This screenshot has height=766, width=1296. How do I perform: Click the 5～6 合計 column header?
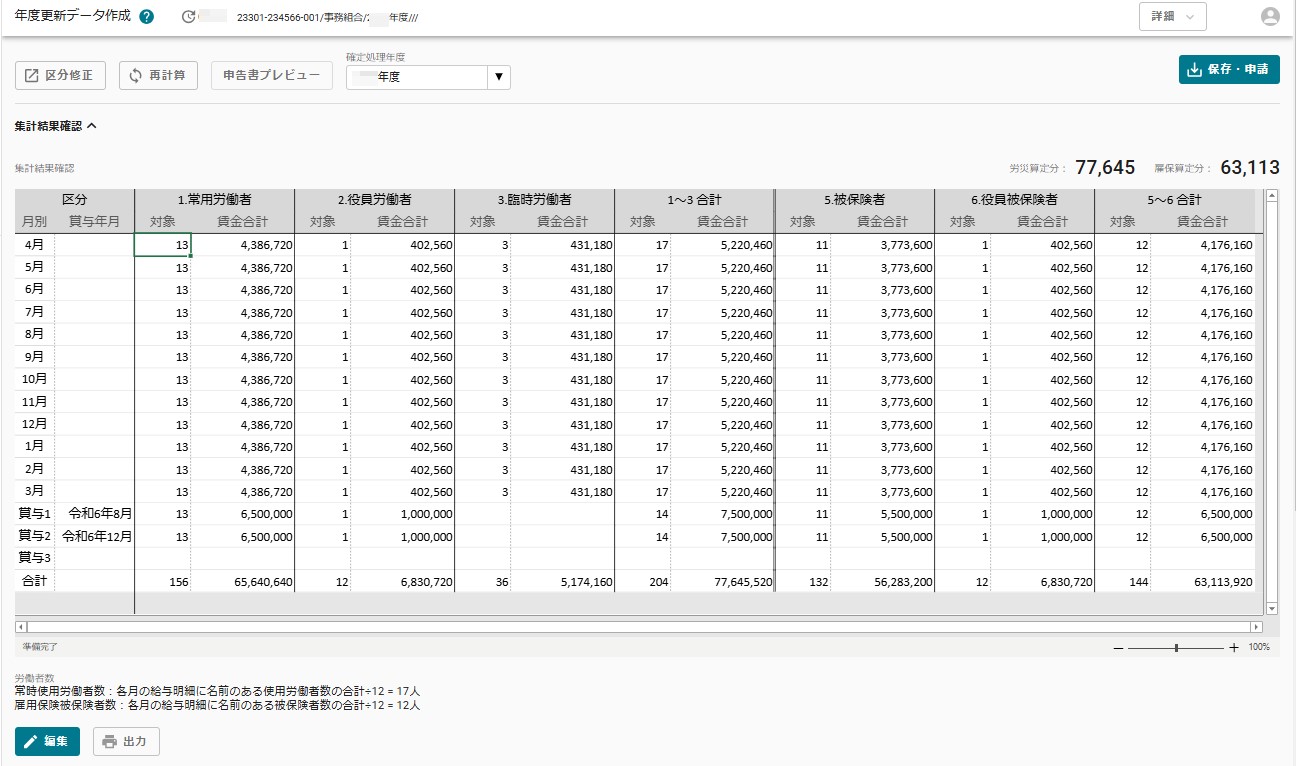coord(1175,200)
